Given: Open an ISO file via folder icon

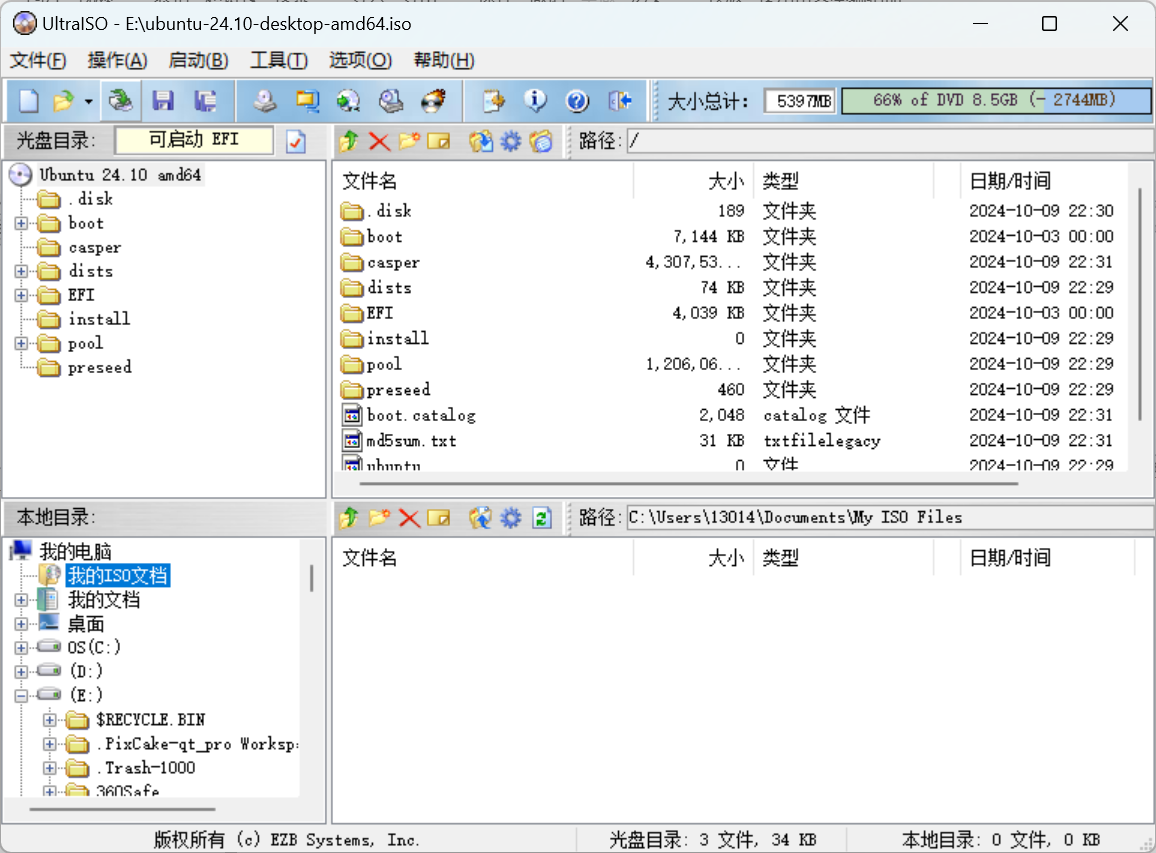Looking at the screenshot, I should (x=64, y=100).
